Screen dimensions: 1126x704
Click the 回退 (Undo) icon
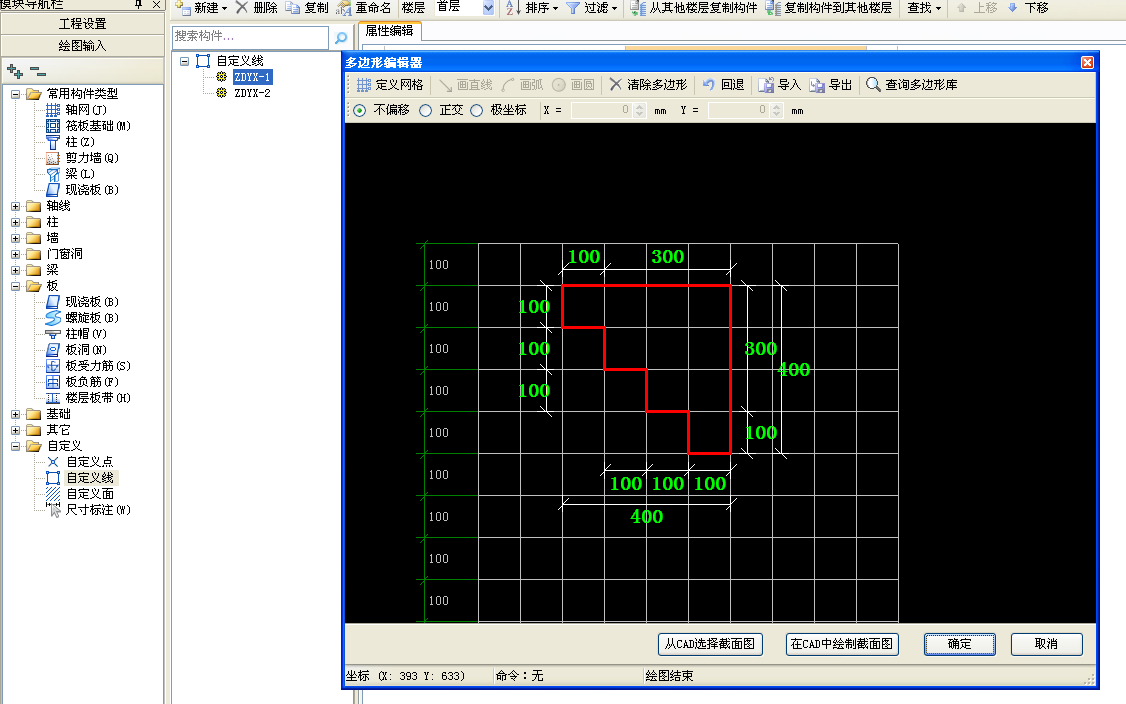point(709,85)
